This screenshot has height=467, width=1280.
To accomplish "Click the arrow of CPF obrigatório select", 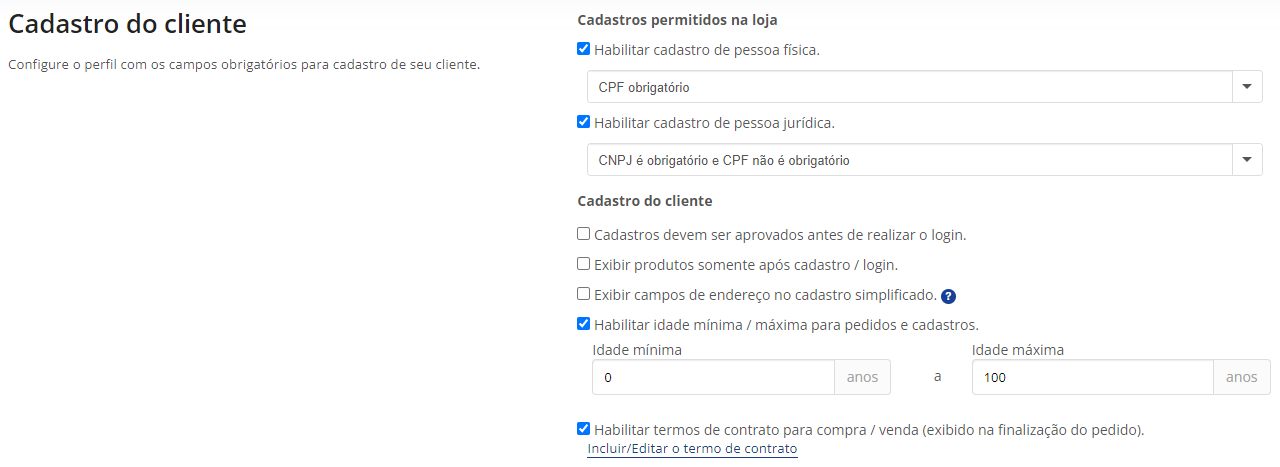I will (1246, 87).
